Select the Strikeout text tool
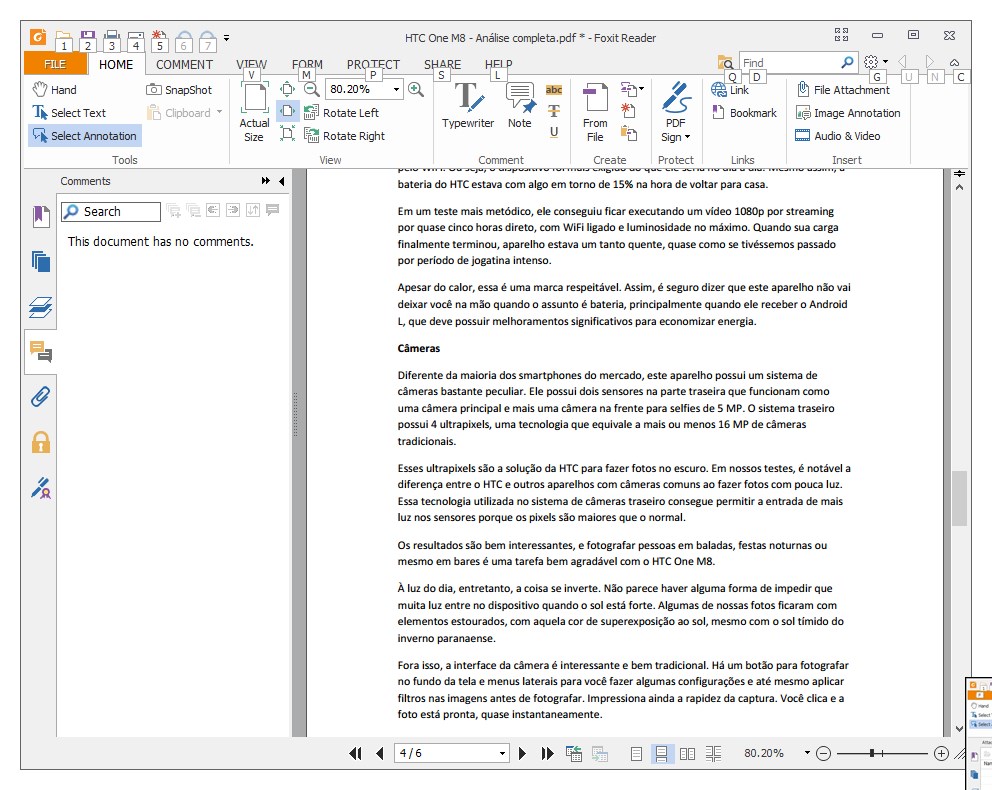The width and height of the screenshot is (992, 790). 554,111
